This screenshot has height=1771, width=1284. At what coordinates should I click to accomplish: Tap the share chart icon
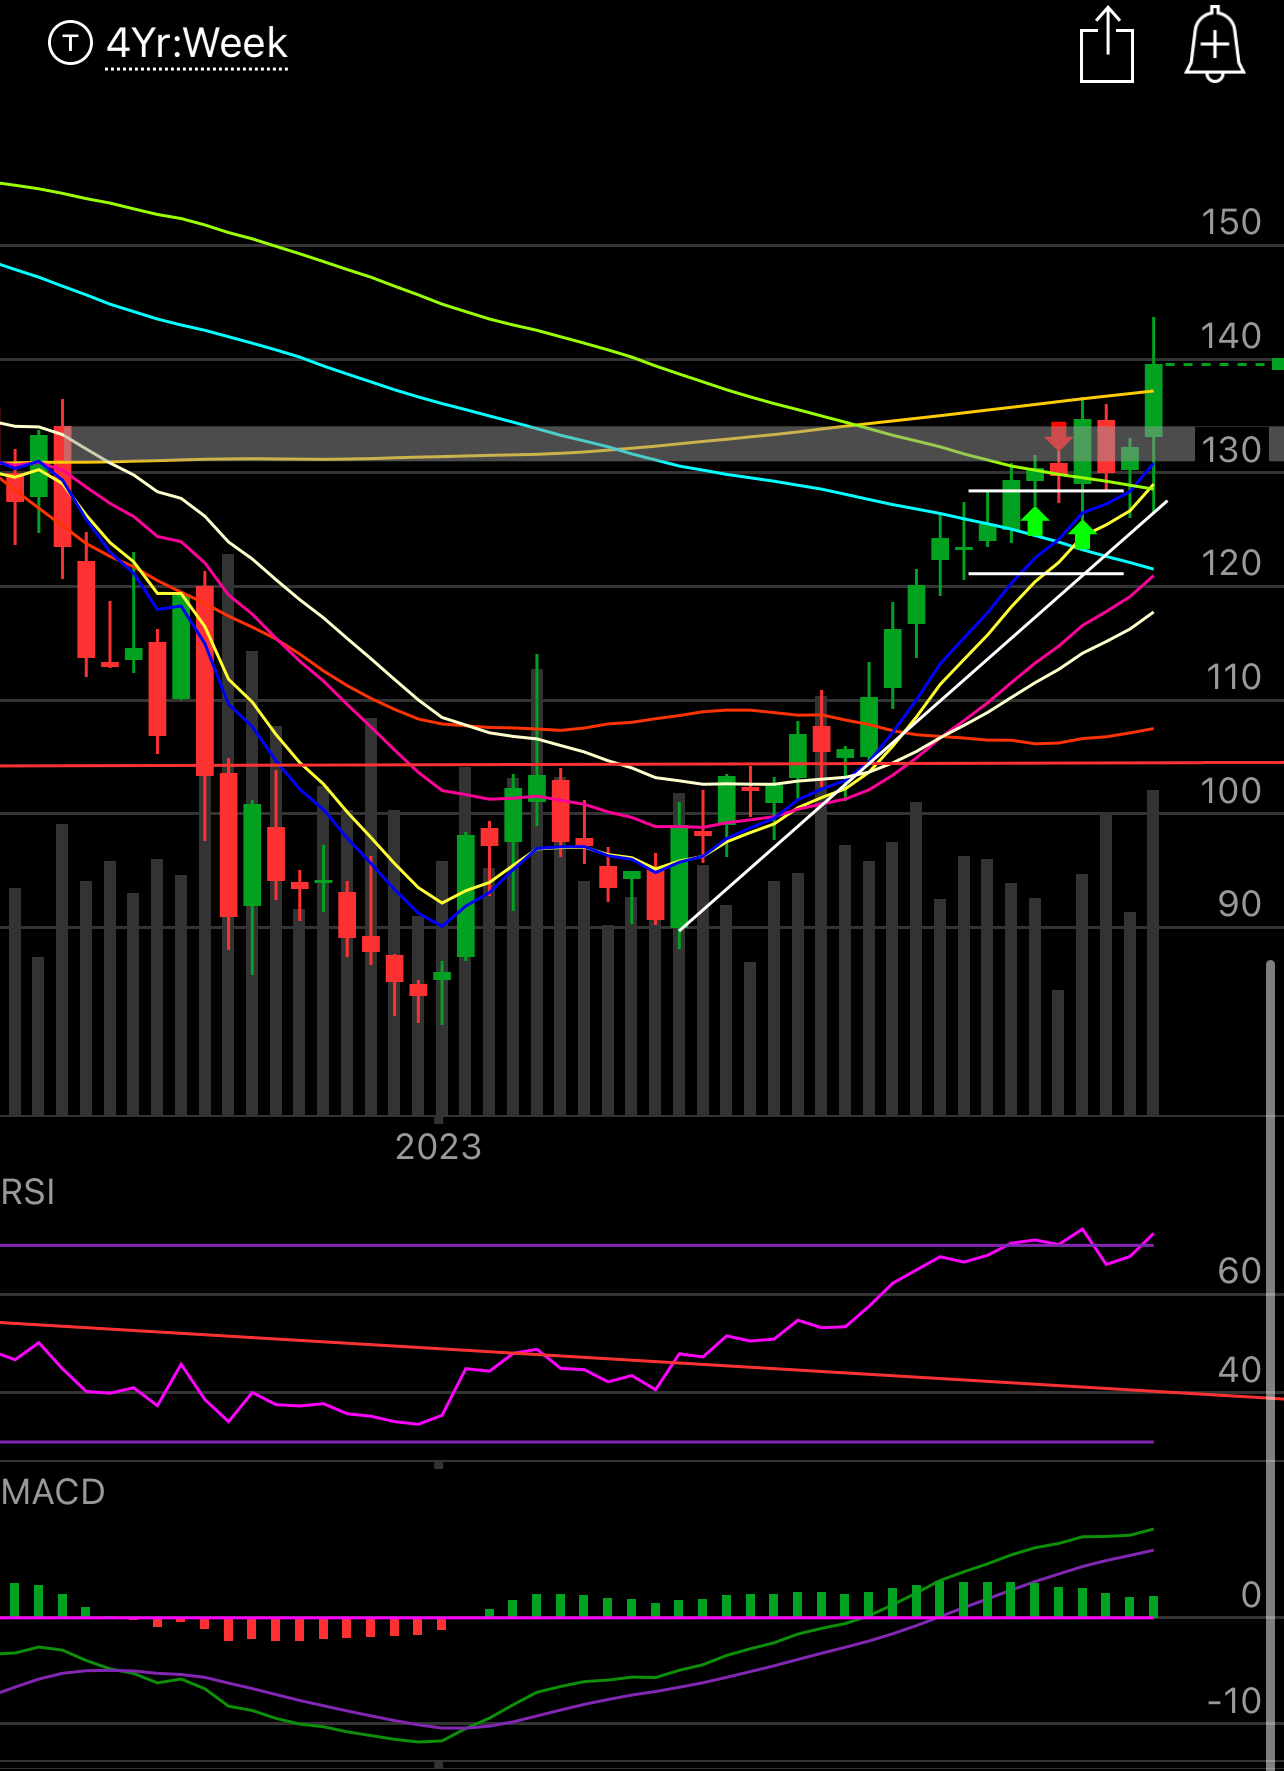[1107, 44]
